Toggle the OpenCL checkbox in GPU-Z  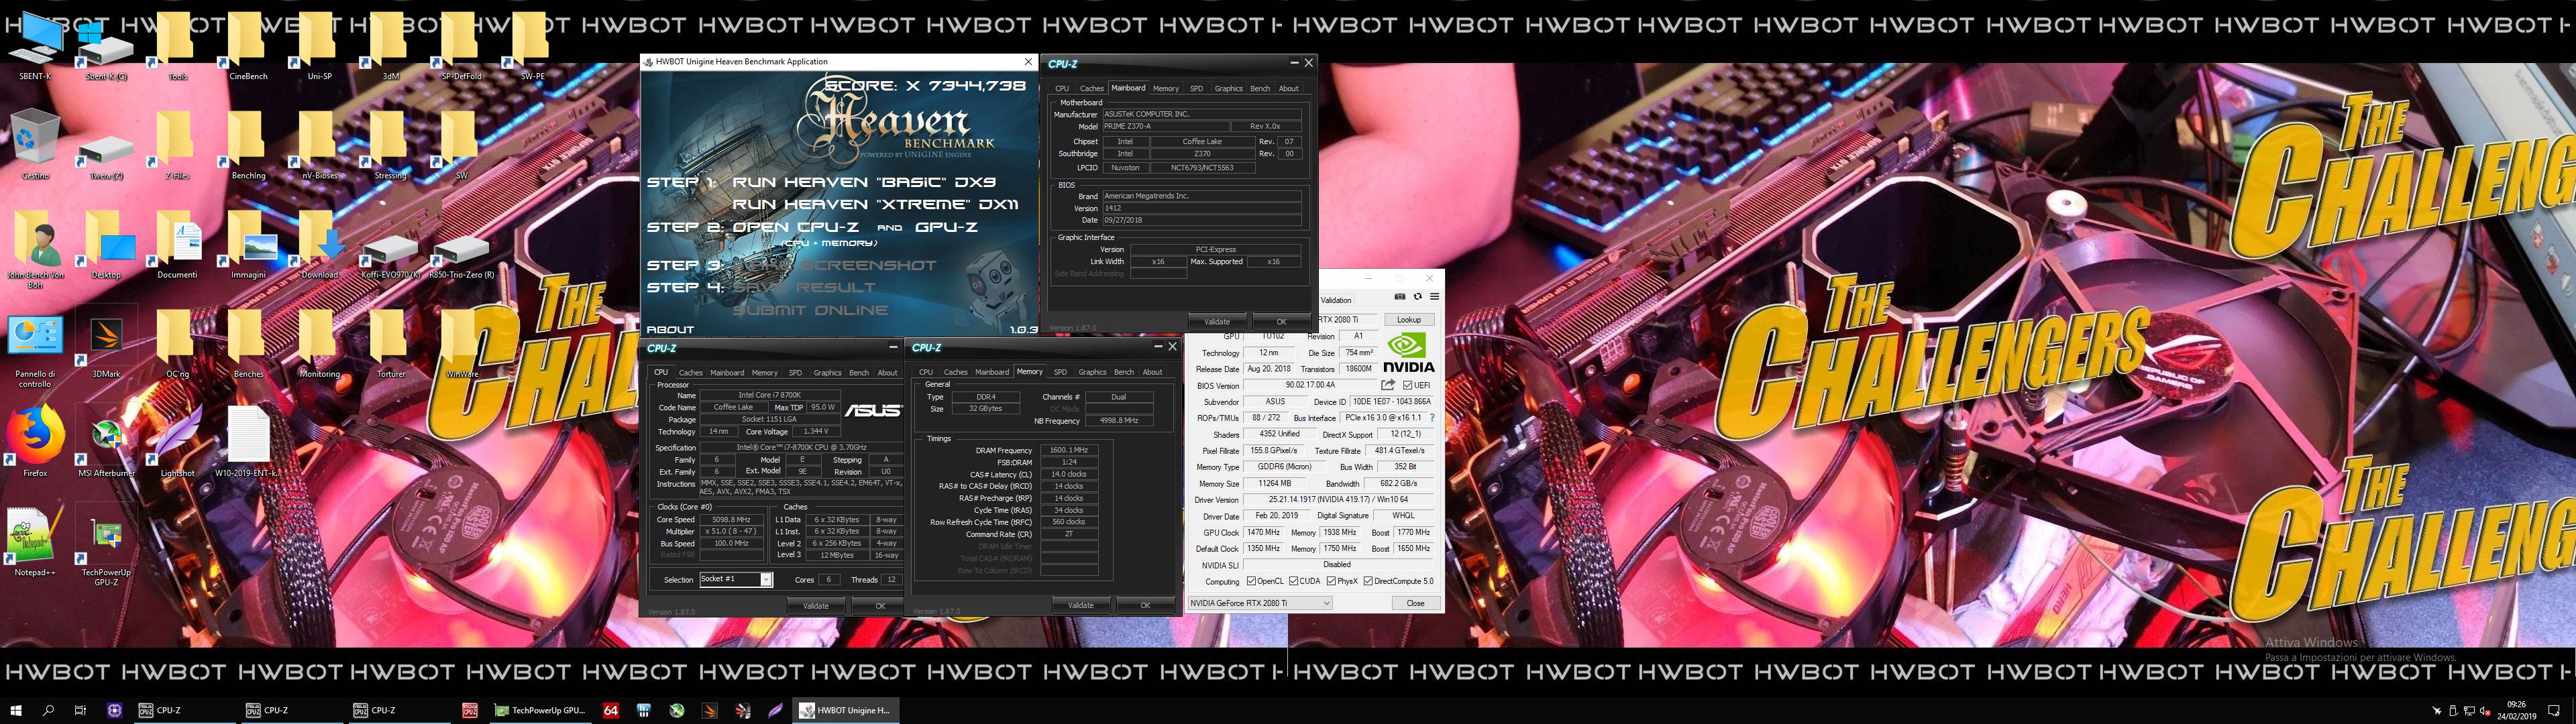click(x=1250, y=581)
